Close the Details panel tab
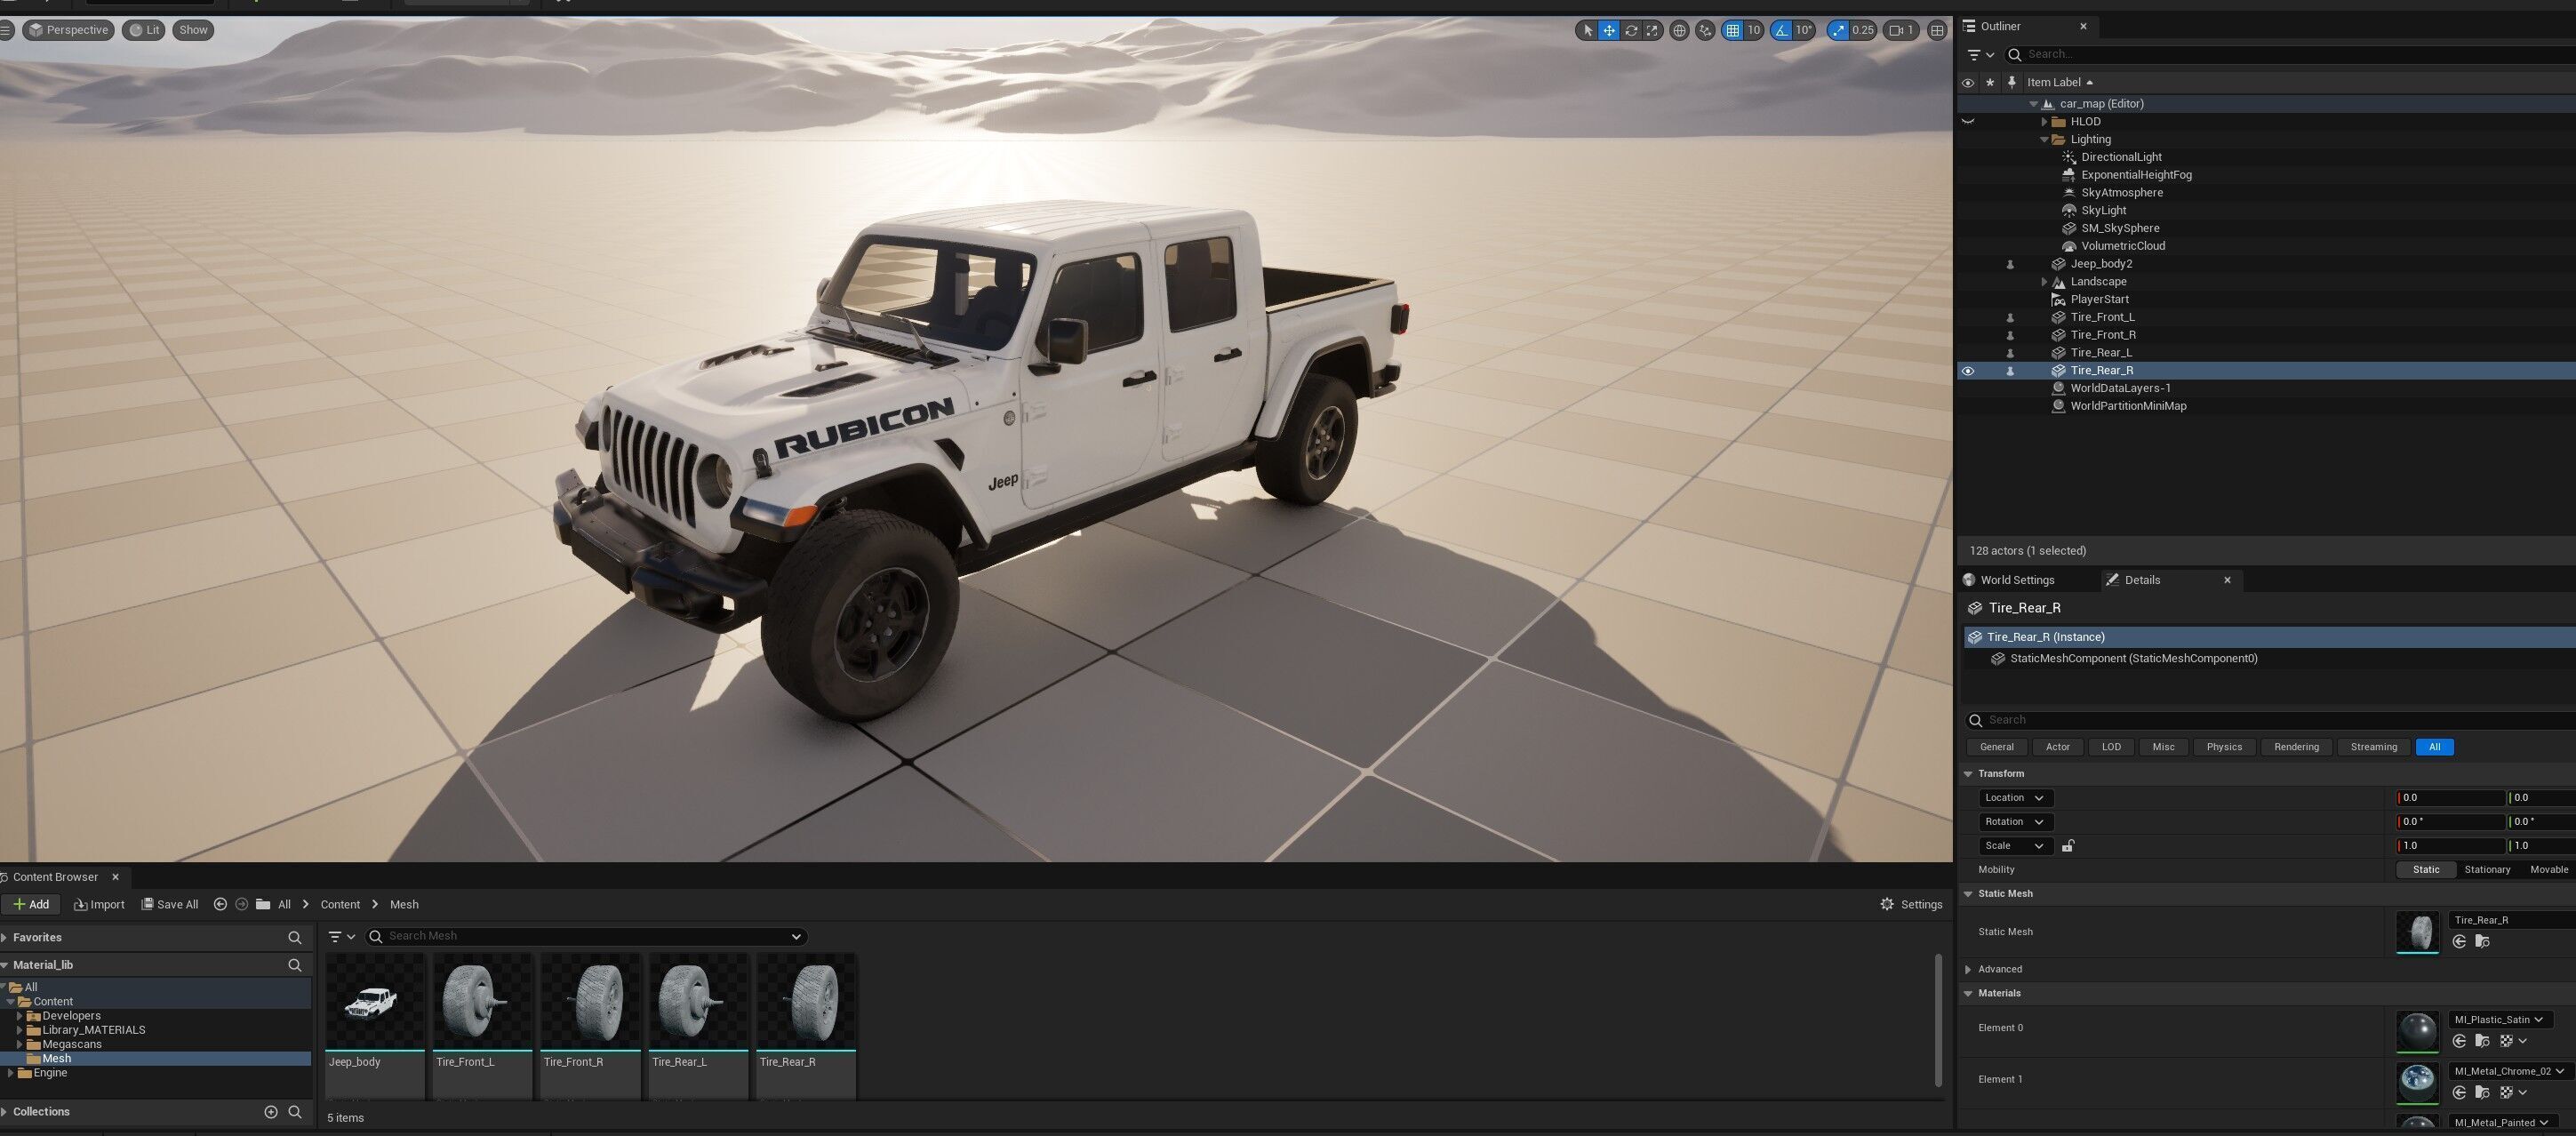 (x=2227, y=580)
